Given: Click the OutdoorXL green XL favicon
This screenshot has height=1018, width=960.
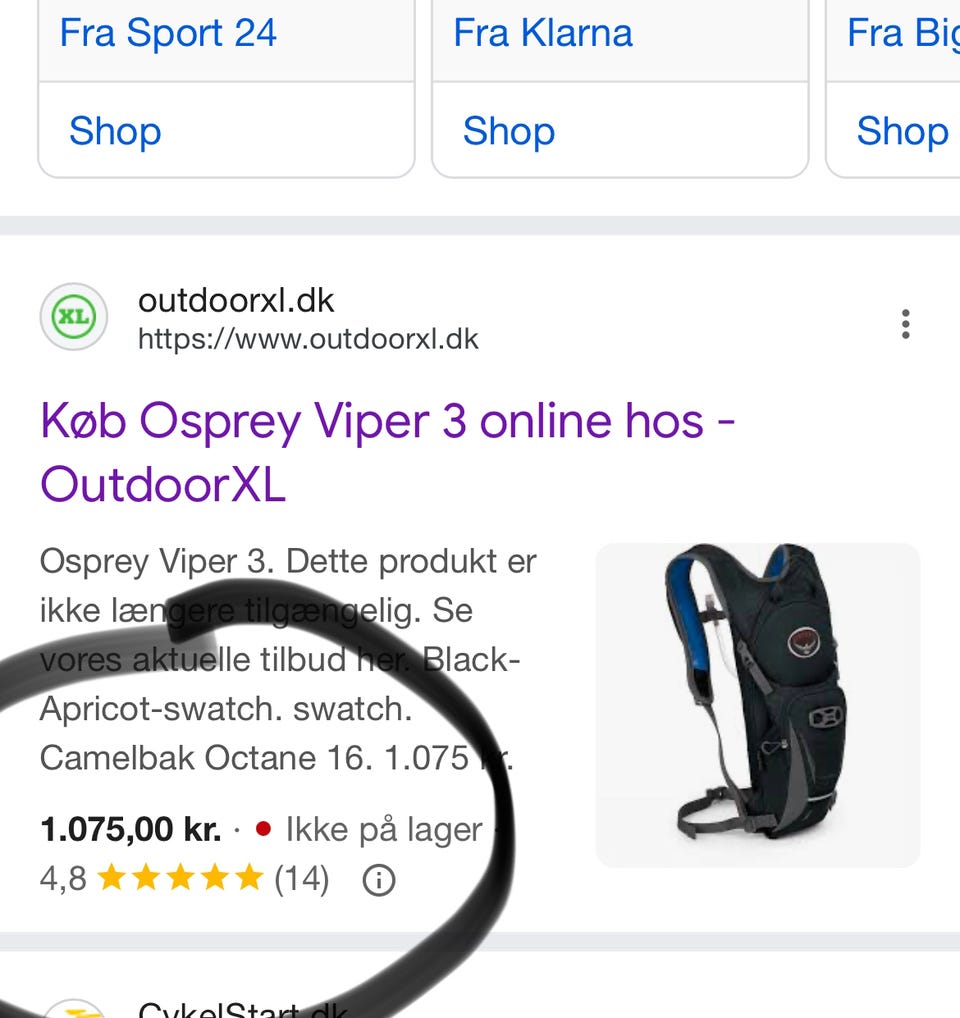Looking at the screenshot, I should point(74,317).
